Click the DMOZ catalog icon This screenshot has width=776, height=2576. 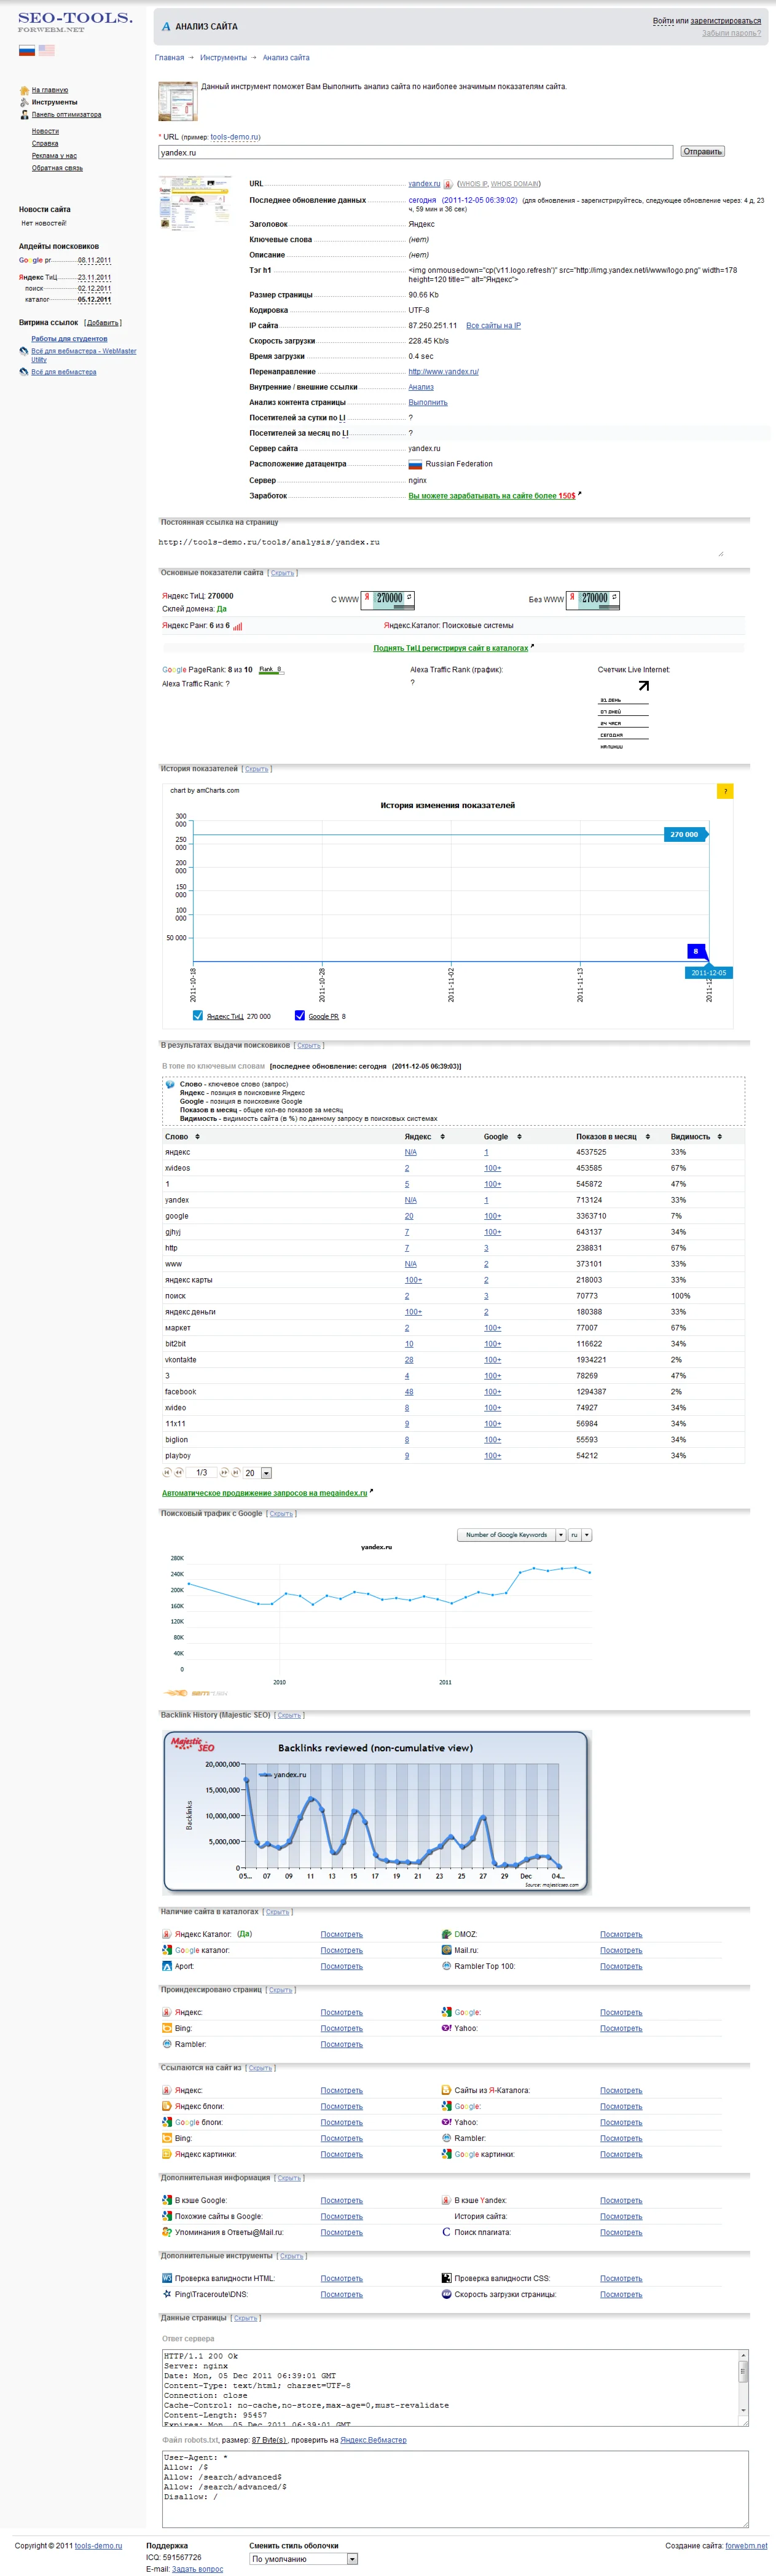pyautogui.click(x=446, y=1934)
